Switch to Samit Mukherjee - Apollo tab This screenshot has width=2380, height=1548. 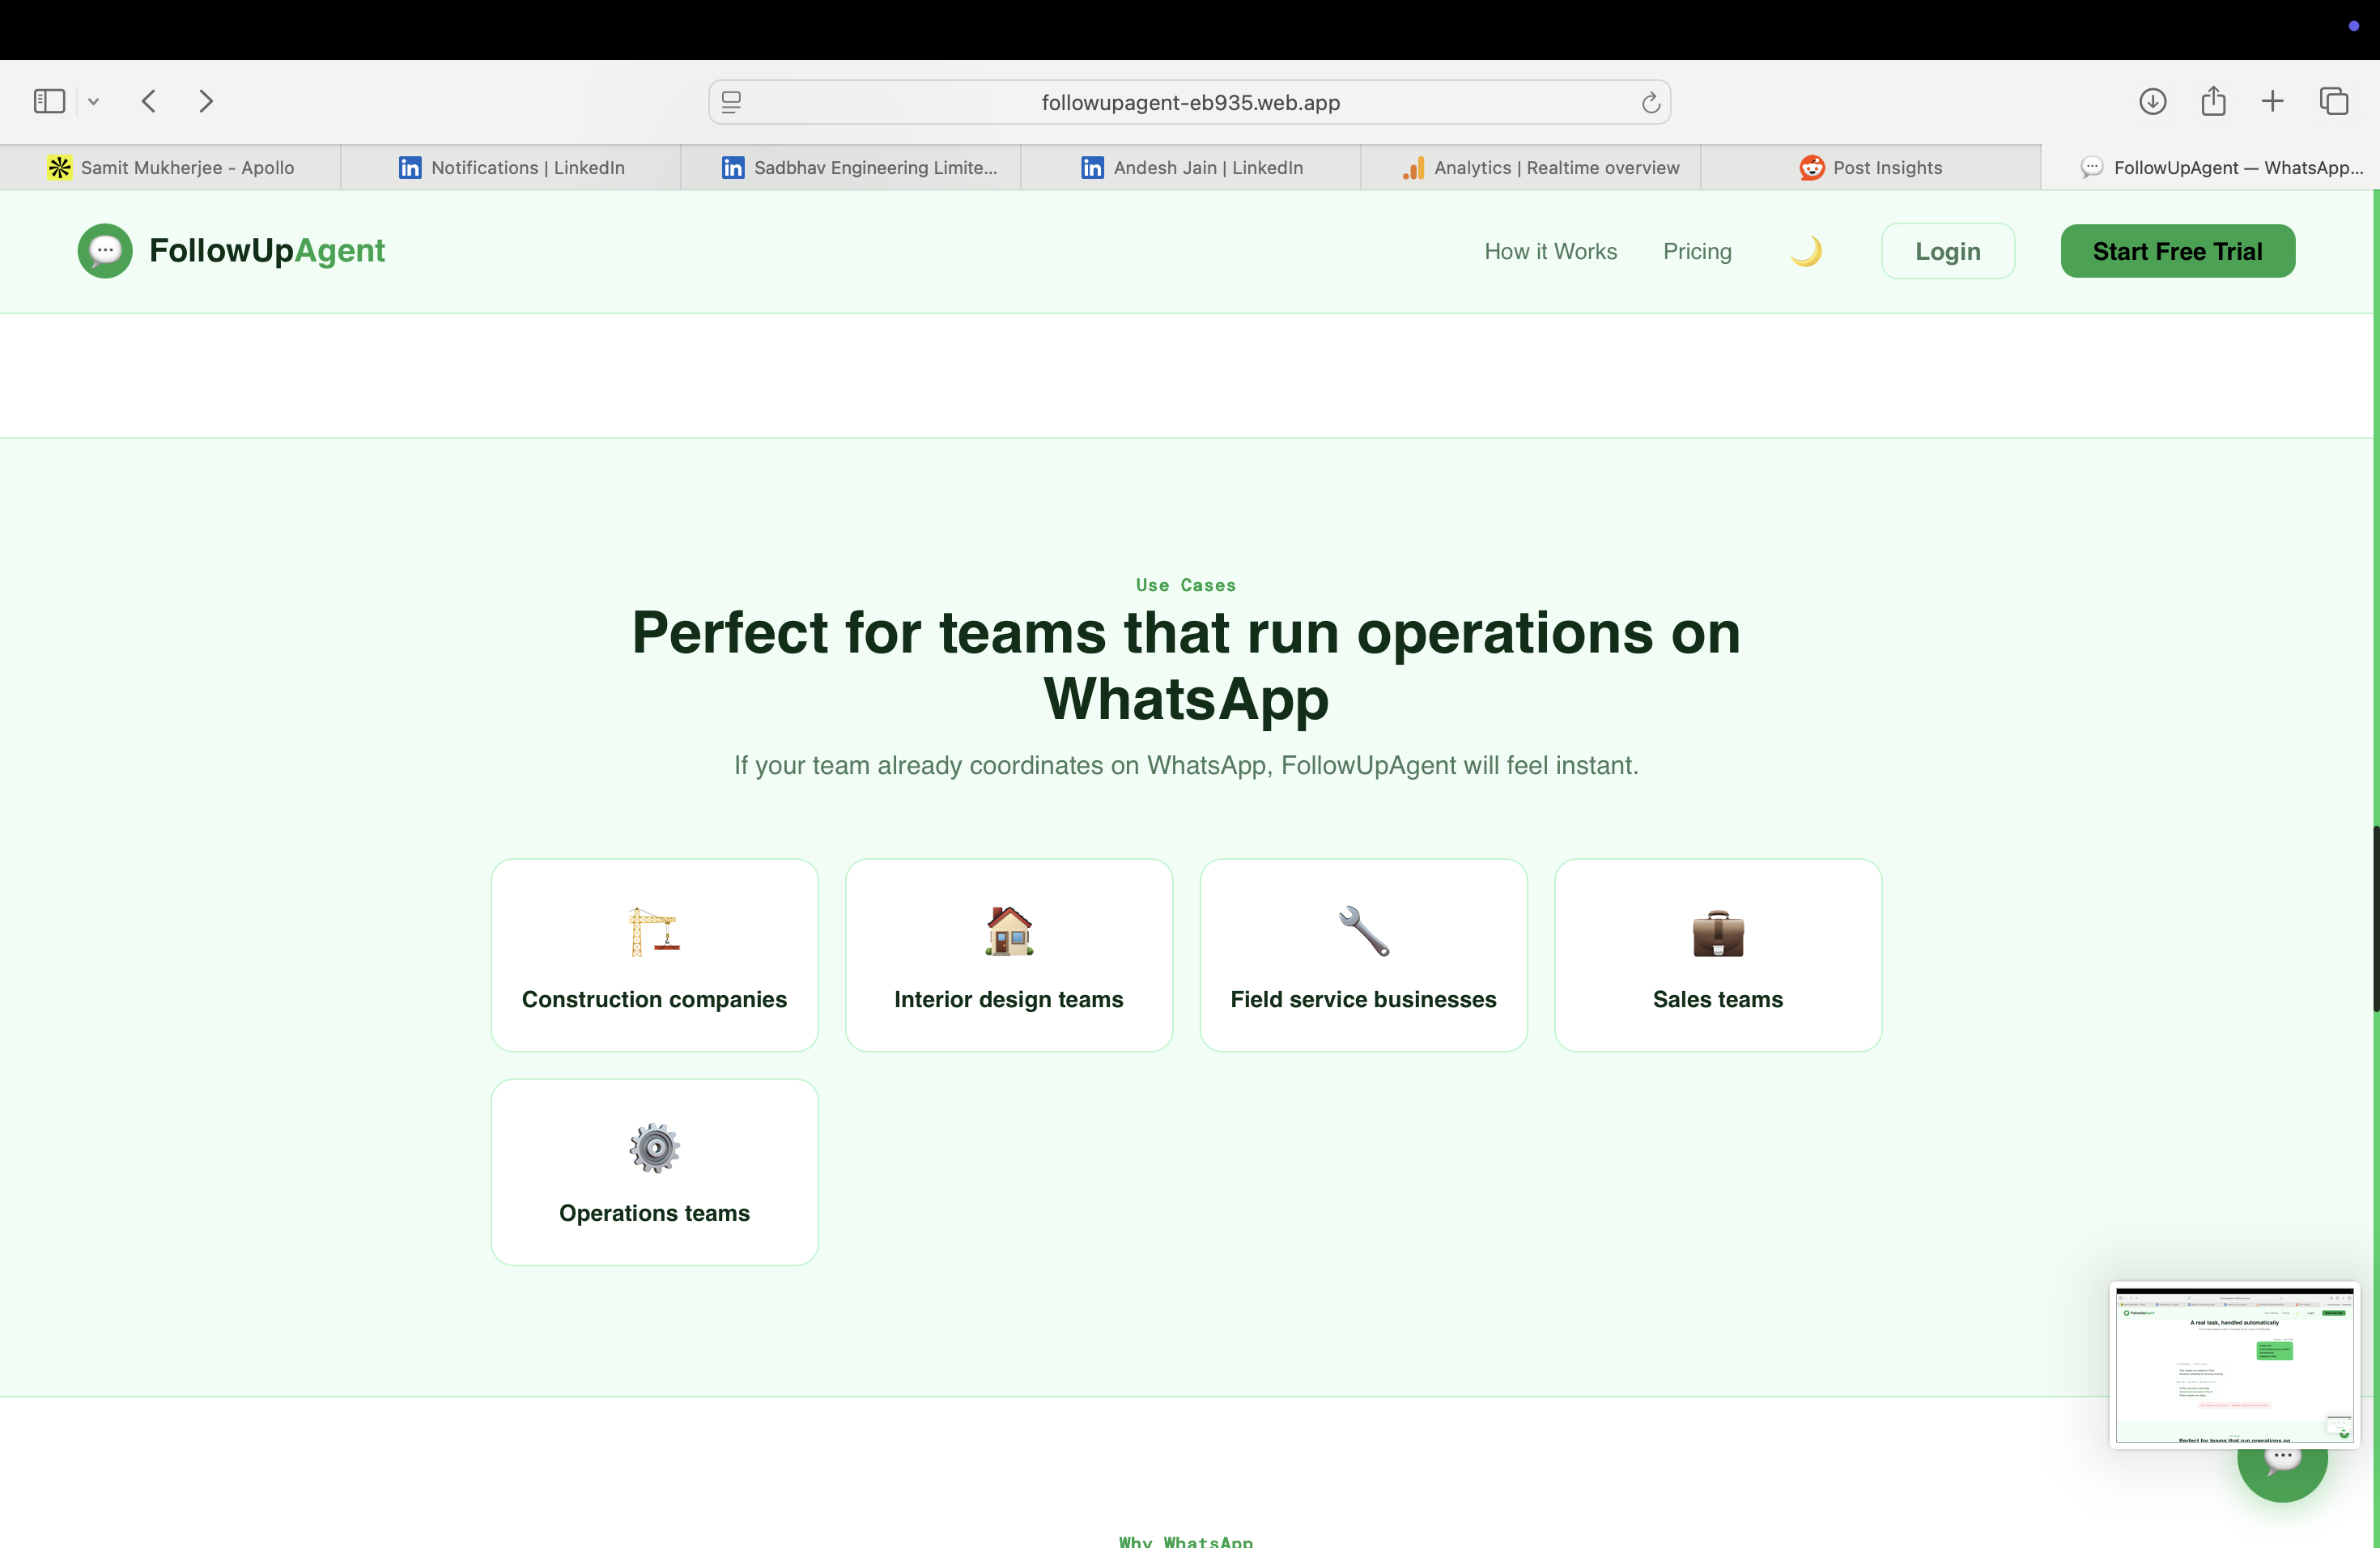170,167
